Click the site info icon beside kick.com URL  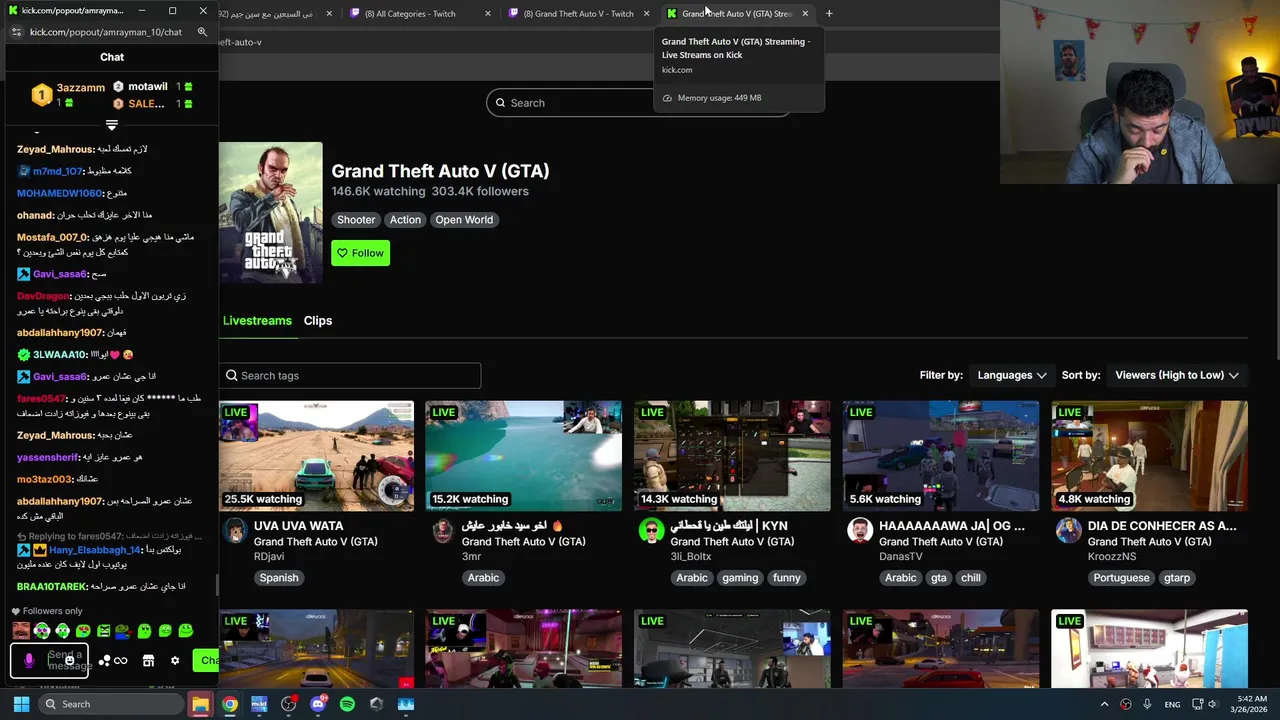click(16, 32)
